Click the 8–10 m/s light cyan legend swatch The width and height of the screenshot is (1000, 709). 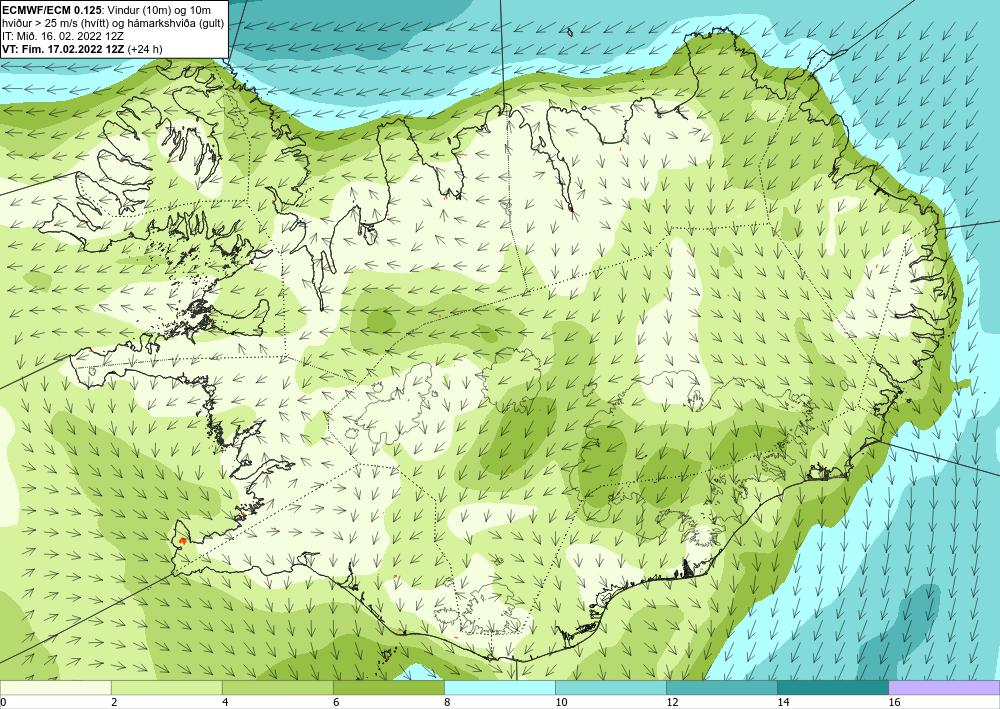[x=499, y=687]
